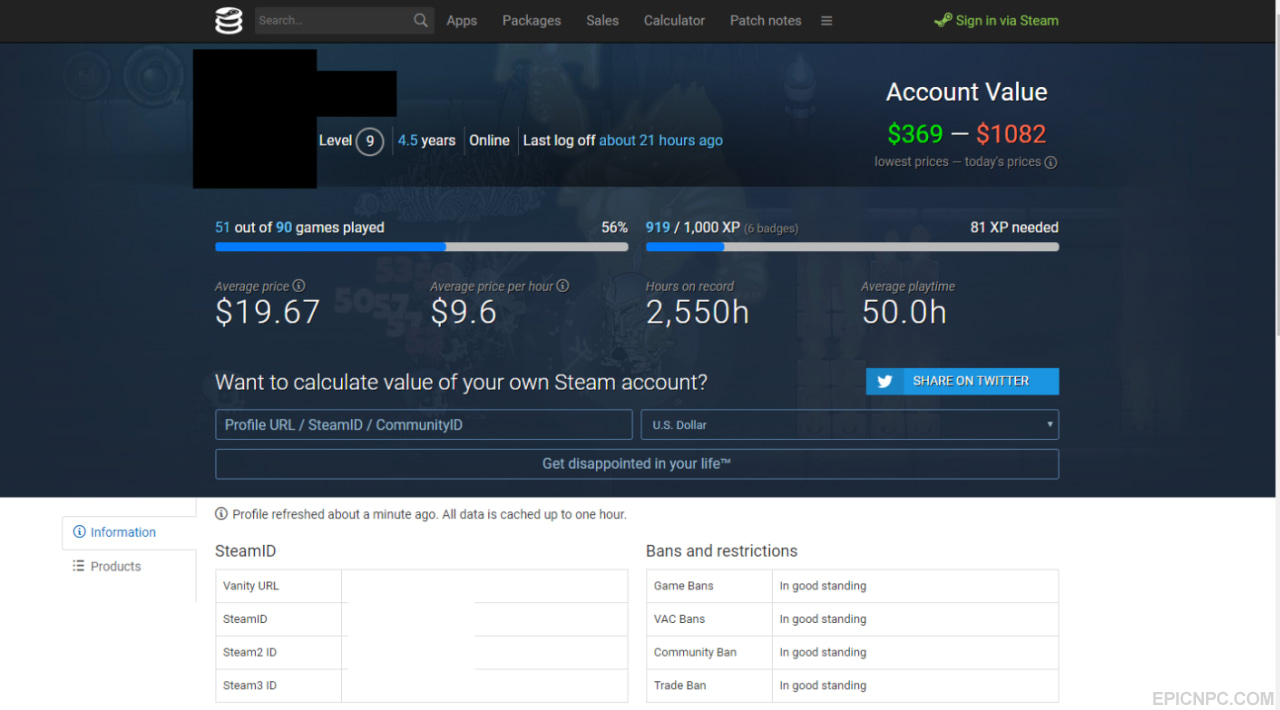Click the Profile URL input field
Screen dimensions: 1280x710
[424, 425]
